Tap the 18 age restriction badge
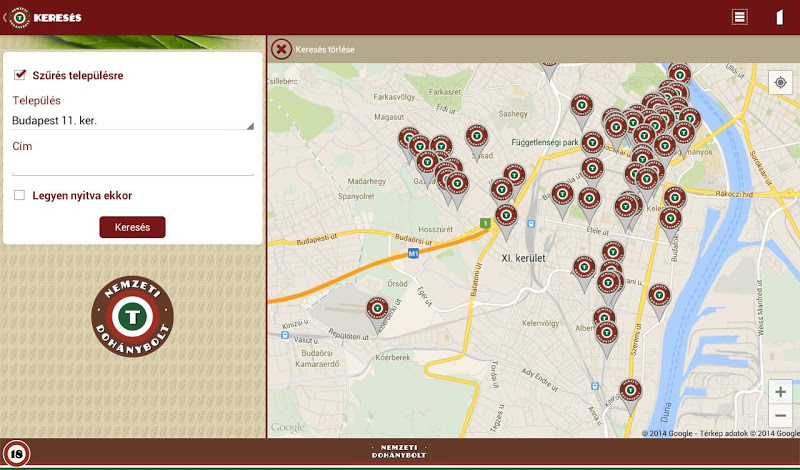 tap(16, 454)
